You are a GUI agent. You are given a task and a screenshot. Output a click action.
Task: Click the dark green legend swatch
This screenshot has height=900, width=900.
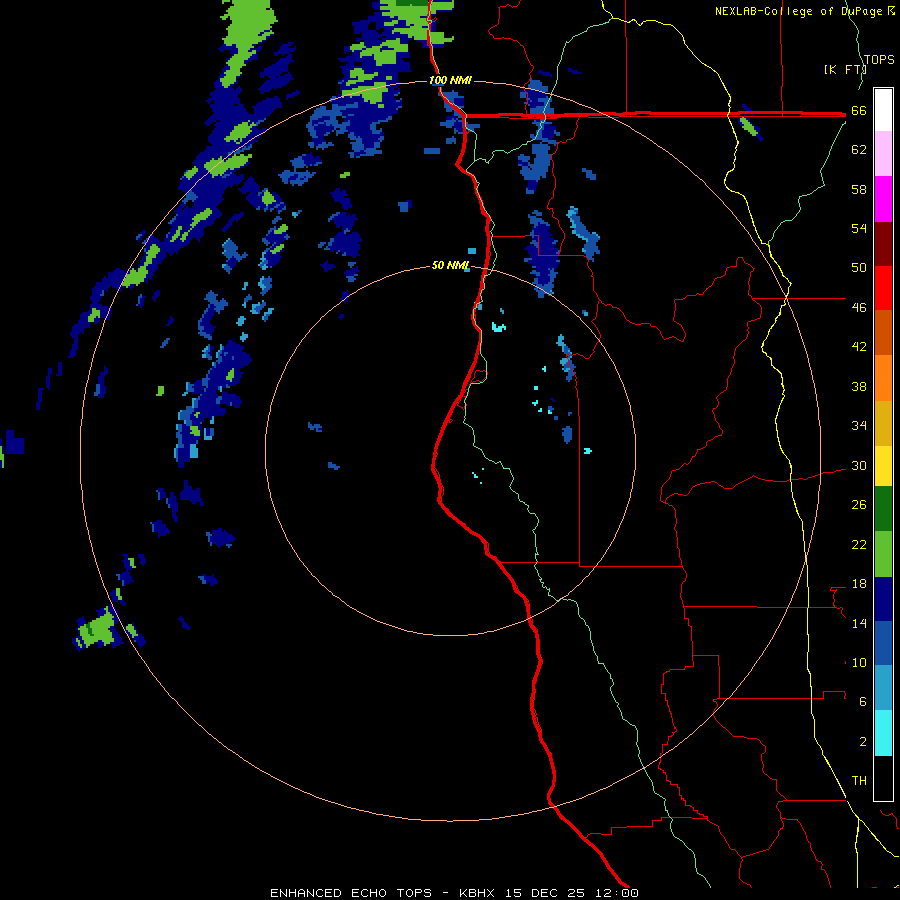tap(883, 509)
